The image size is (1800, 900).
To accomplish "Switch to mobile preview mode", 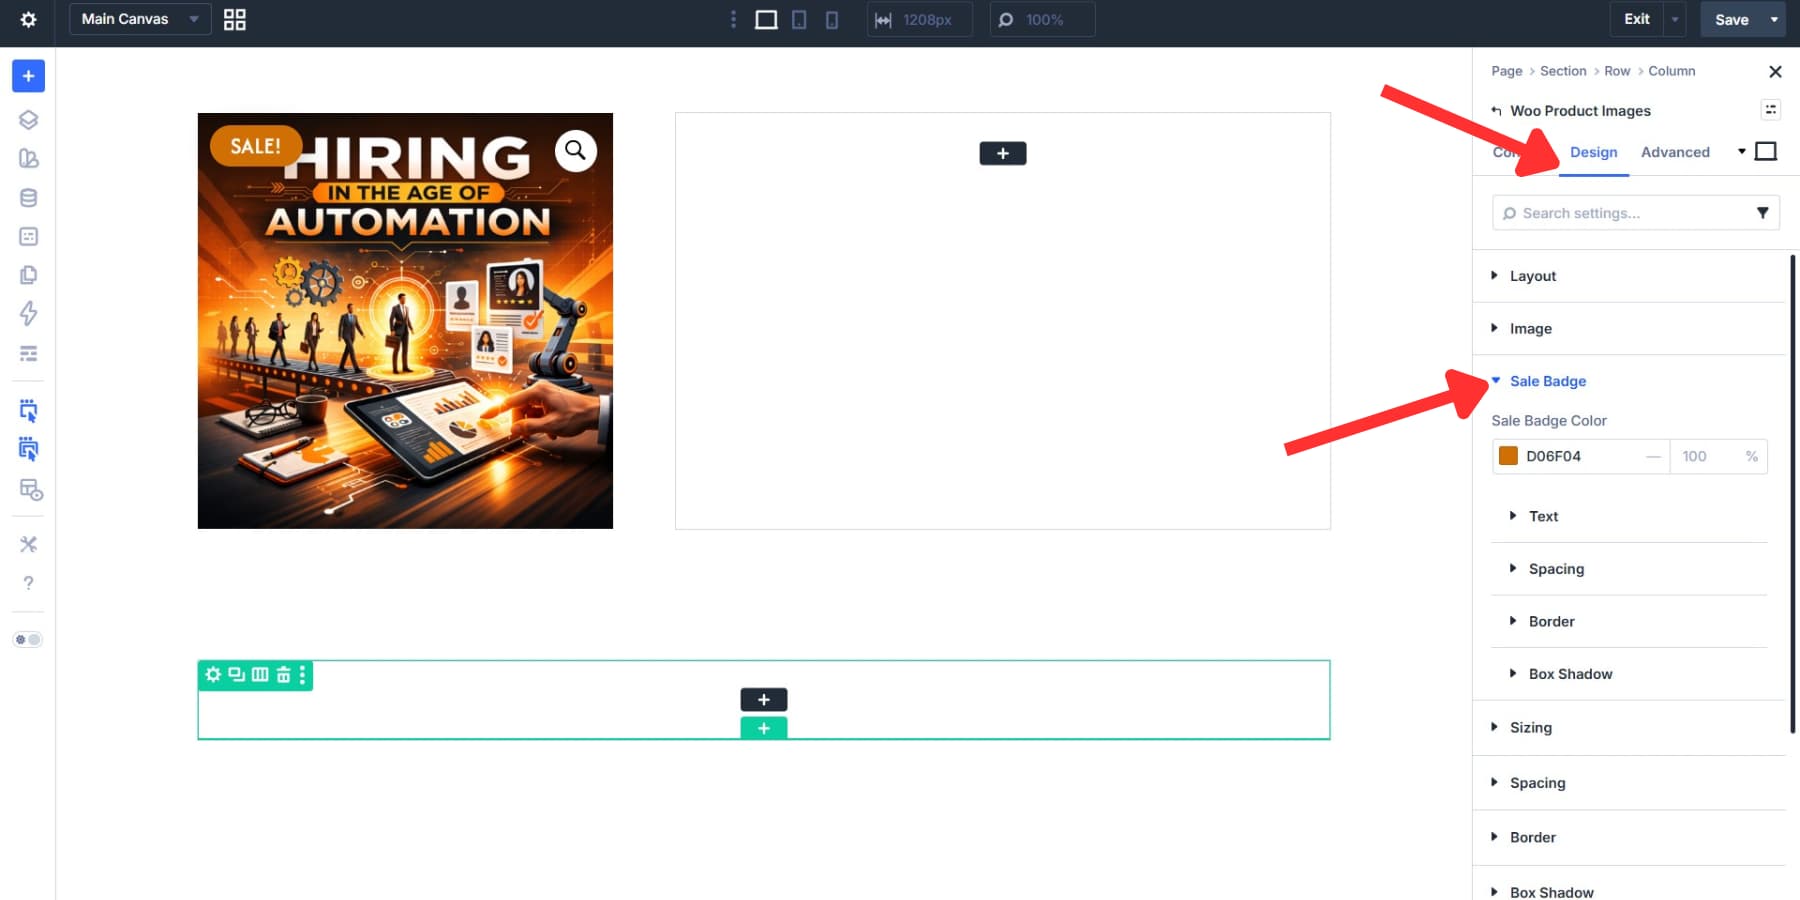I will (x=831, y=19).
